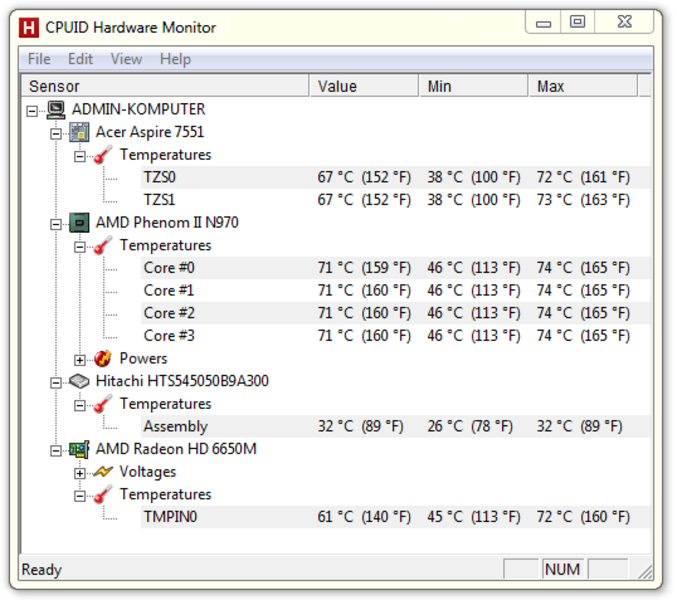Expand the Powers node
The image size is (677, 600).
80,360
